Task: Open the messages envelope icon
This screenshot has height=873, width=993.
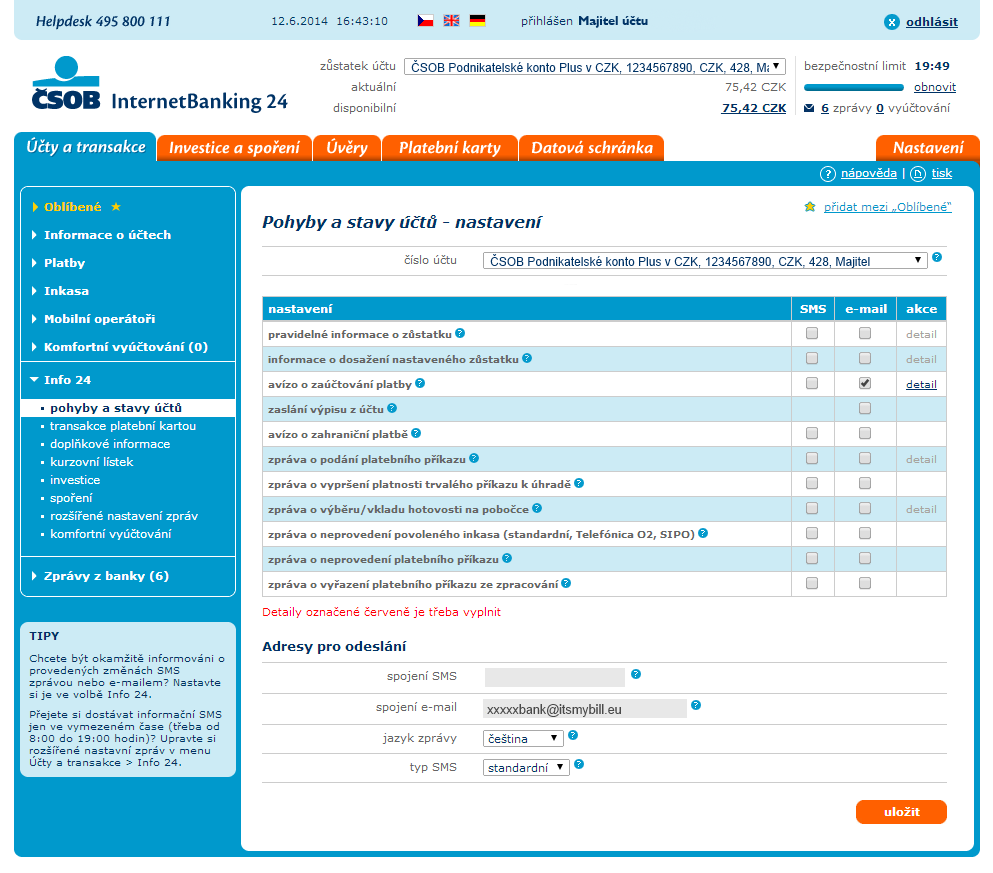Action: tap(809, 108)
